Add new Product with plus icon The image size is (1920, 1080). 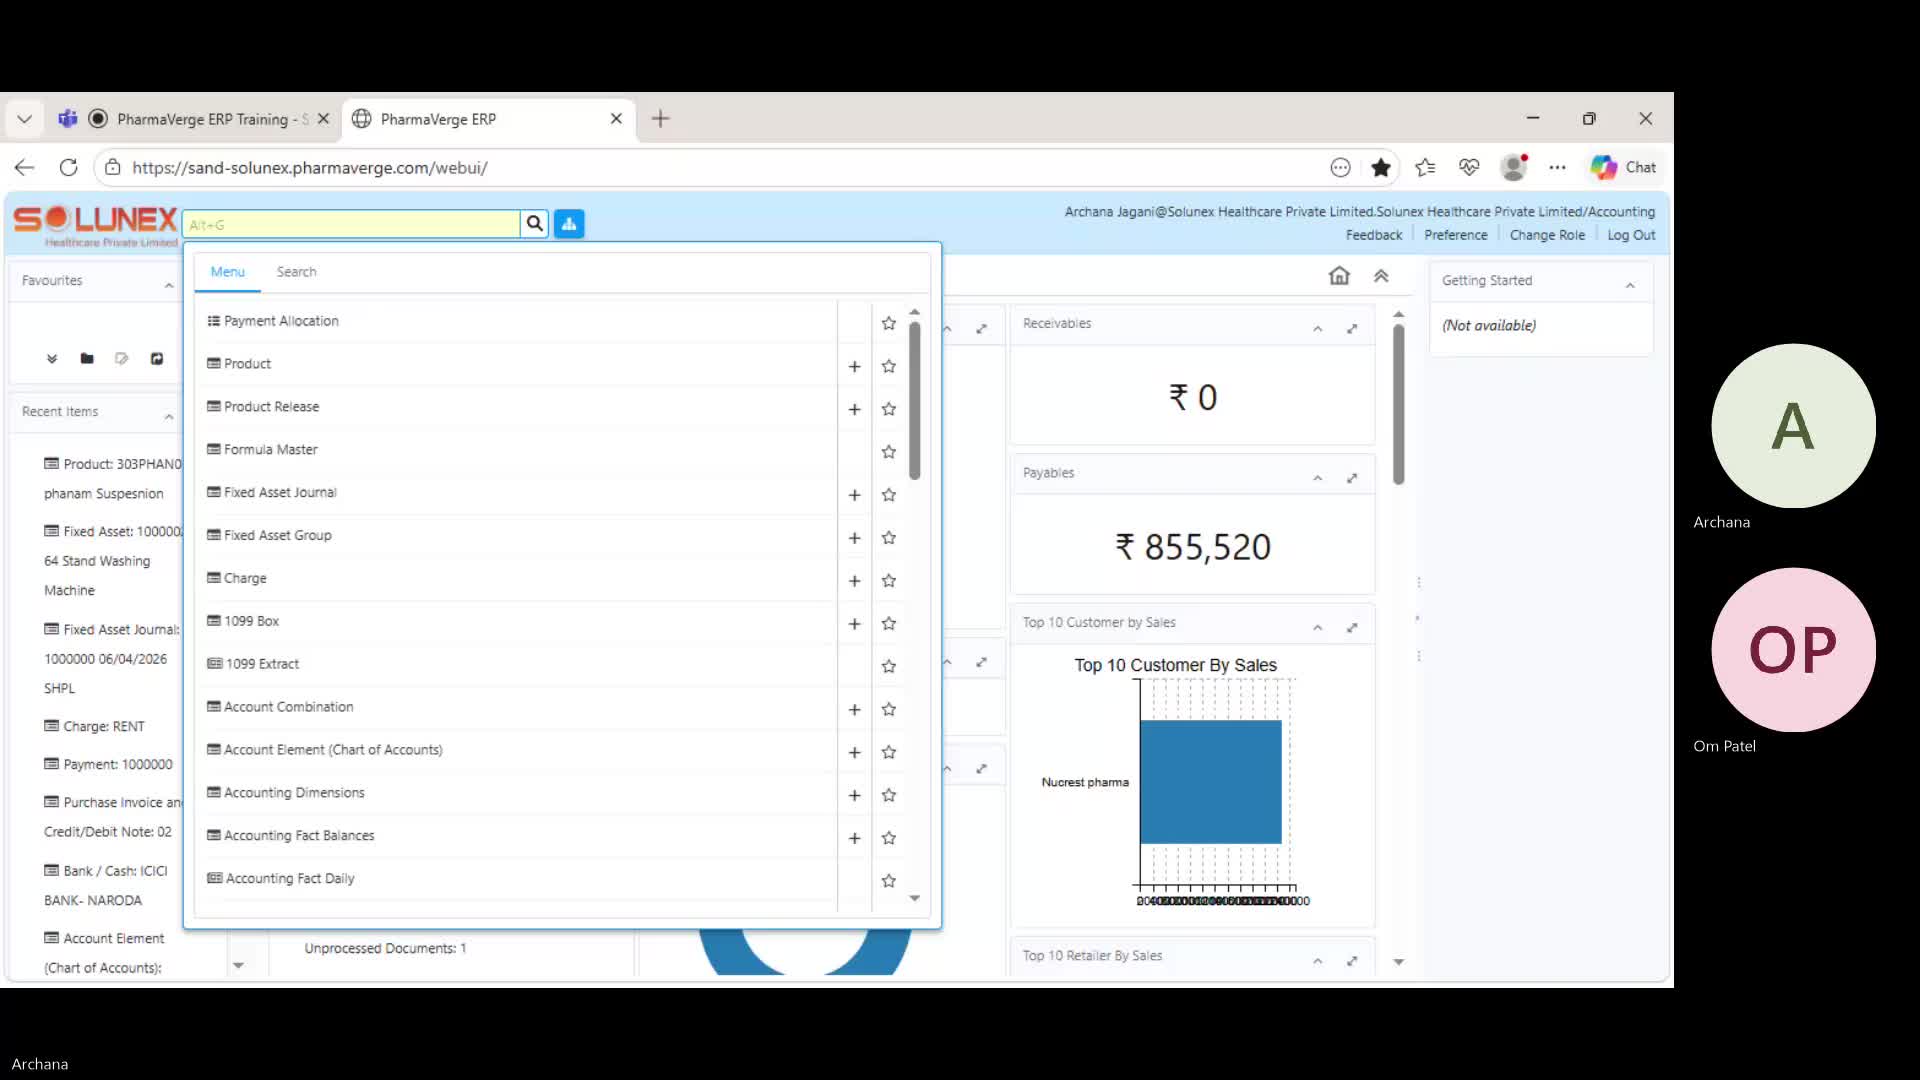coord(854,367)
